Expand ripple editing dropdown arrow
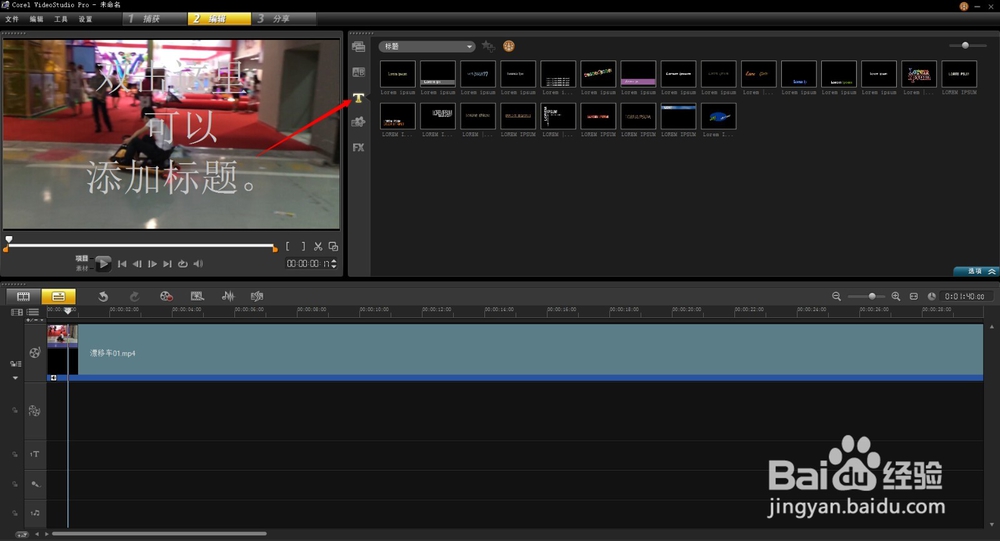Viewport: 1000px width, 541px height. coord(15,378)
